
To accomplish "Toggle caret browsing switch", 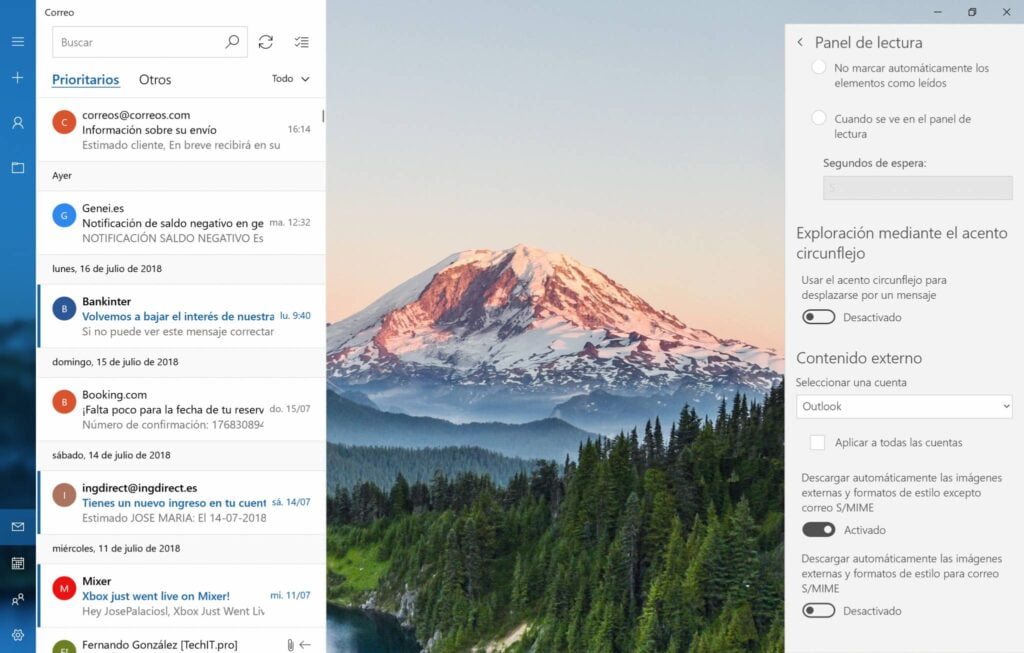I will [x=818, y=317].
